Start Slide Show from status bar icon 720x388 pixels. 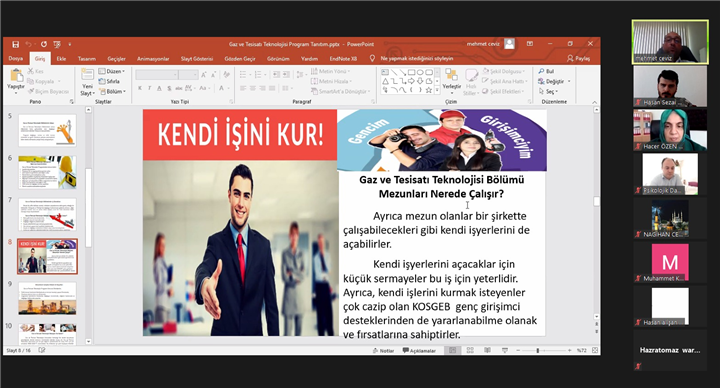pos(505,350)
